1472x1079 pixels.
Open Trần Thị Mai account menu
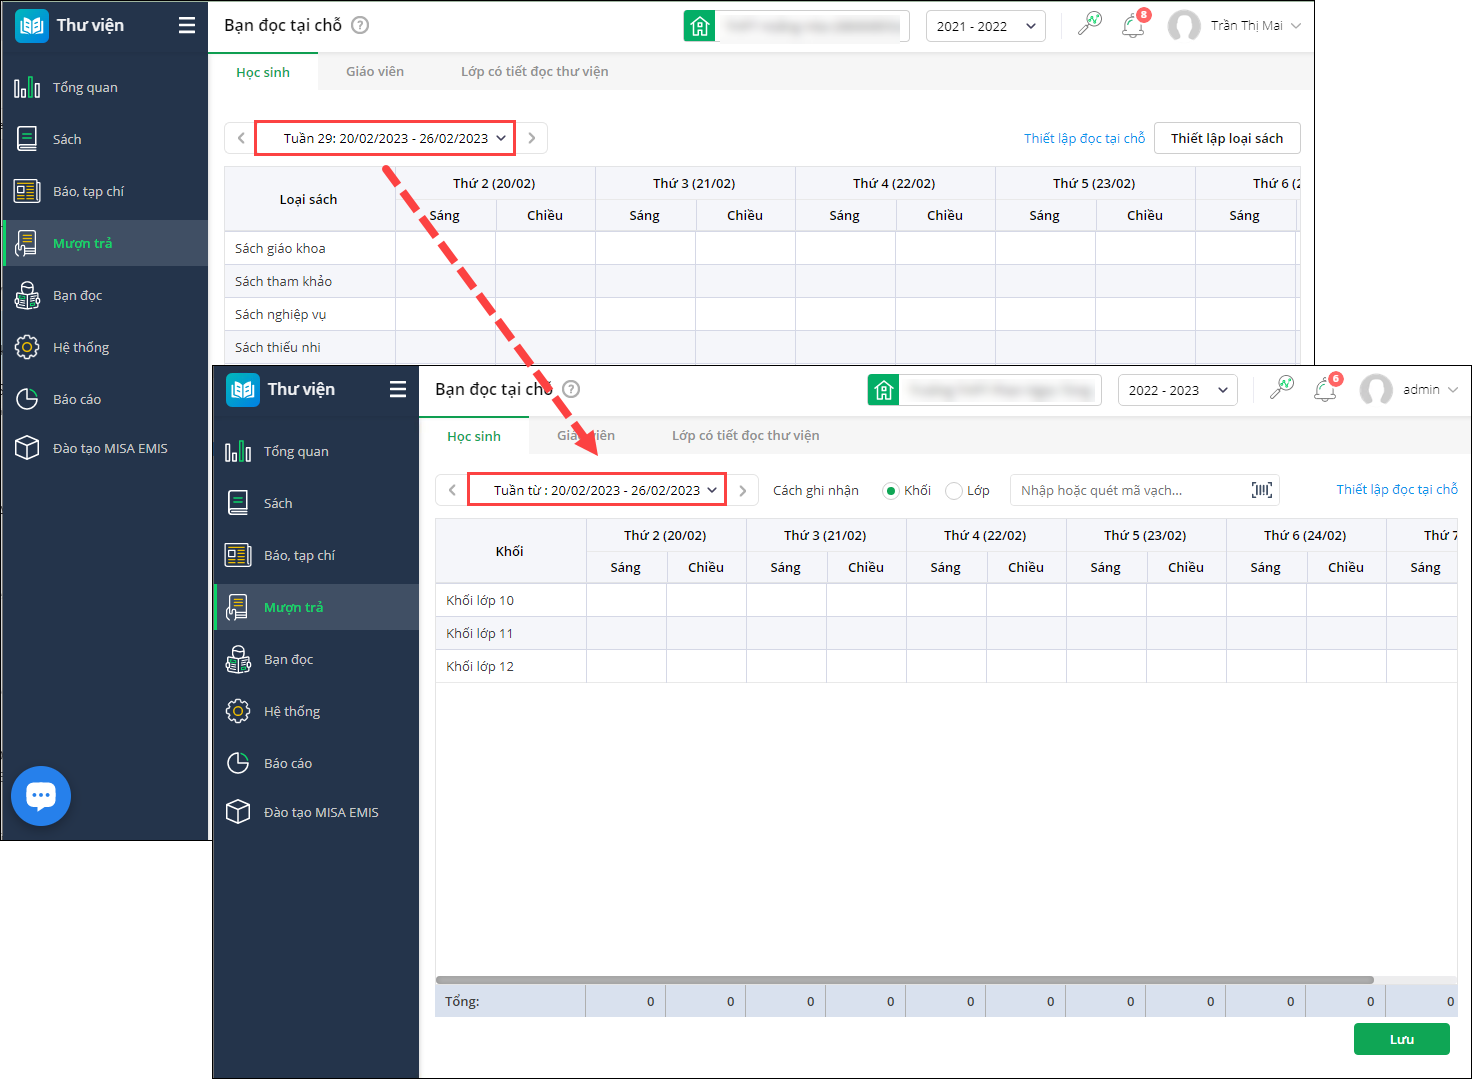click(x=1236, y=26)
